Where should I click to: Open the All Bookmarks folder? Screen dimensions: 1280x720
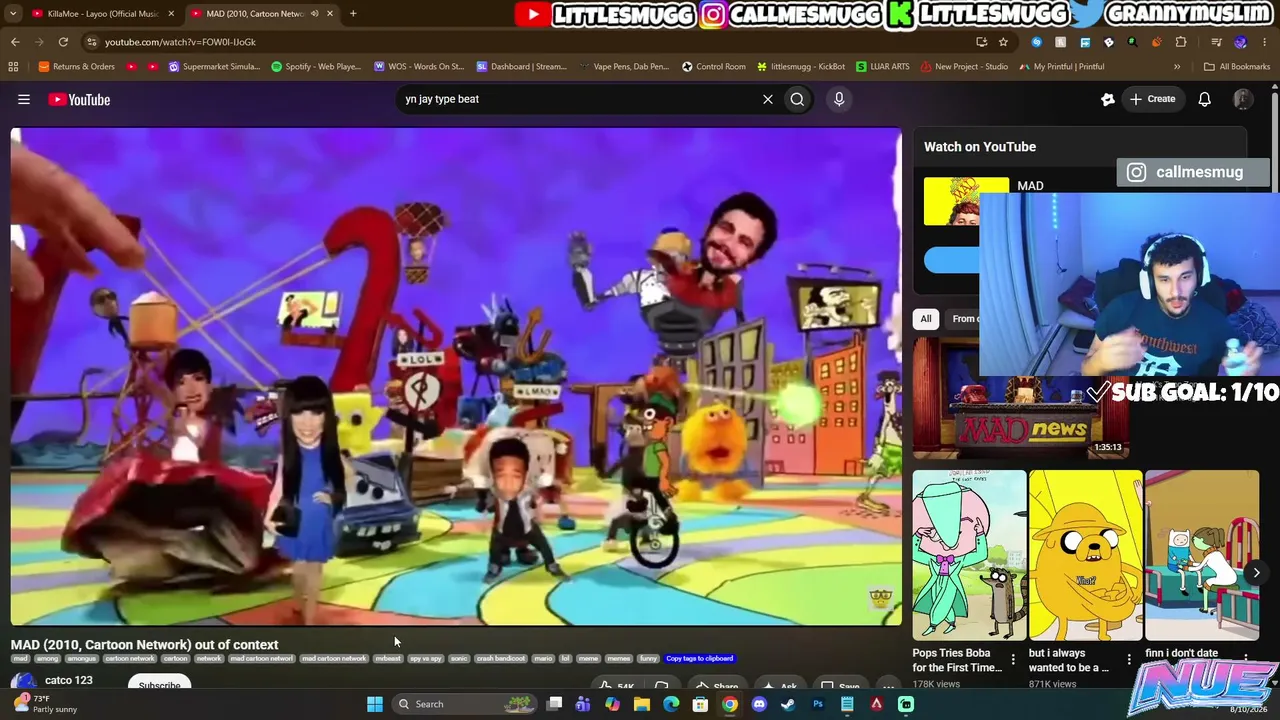pos(1237,67)
